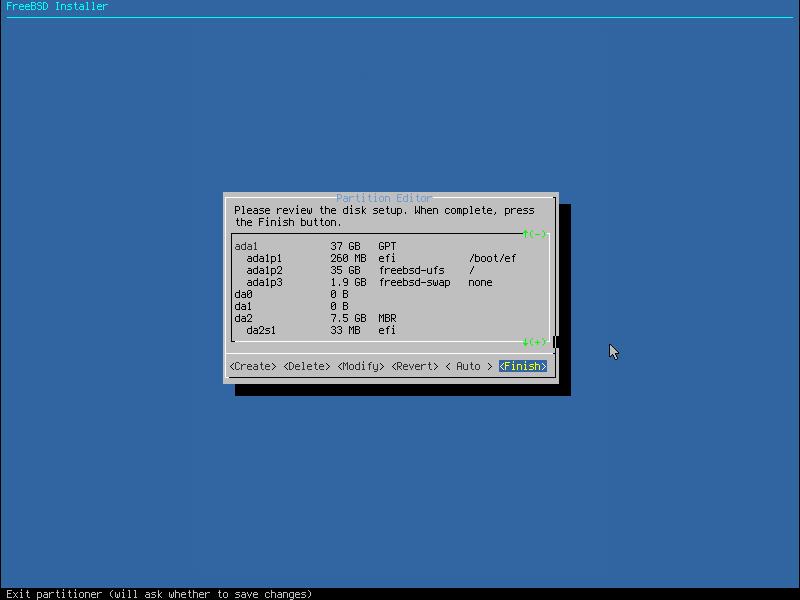Click the green scroll-down arrow indicator

click(x=534, y=342)
